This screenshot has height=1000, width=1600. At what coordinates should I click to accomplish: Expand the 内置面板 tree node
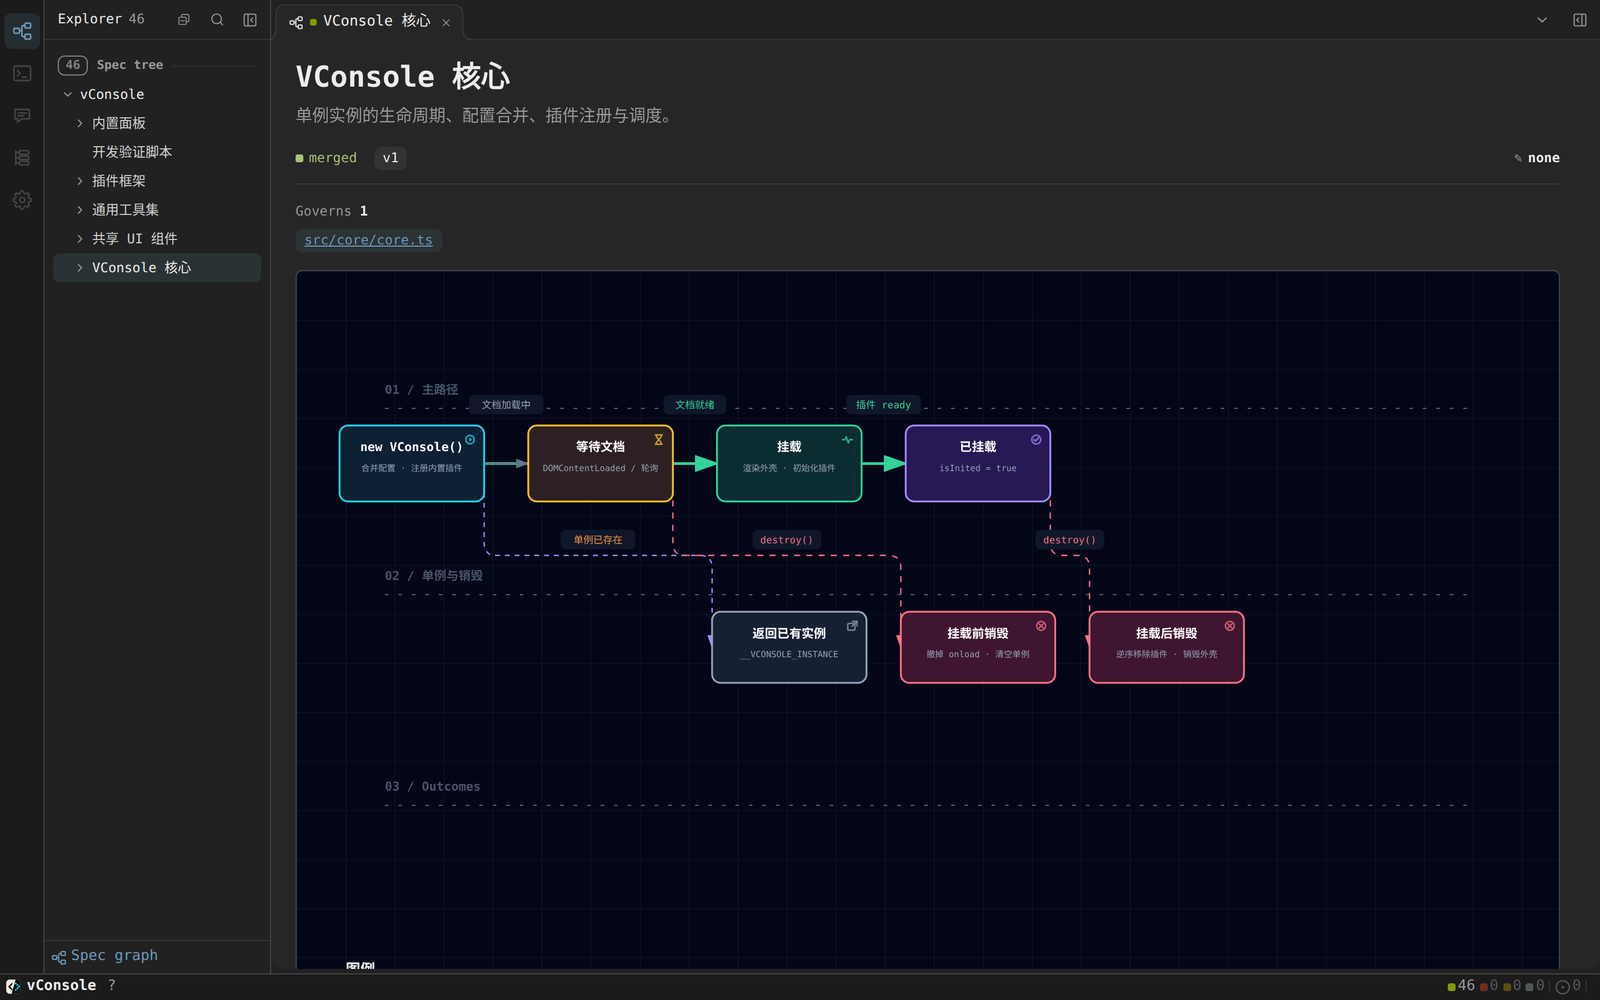point(80,124)
